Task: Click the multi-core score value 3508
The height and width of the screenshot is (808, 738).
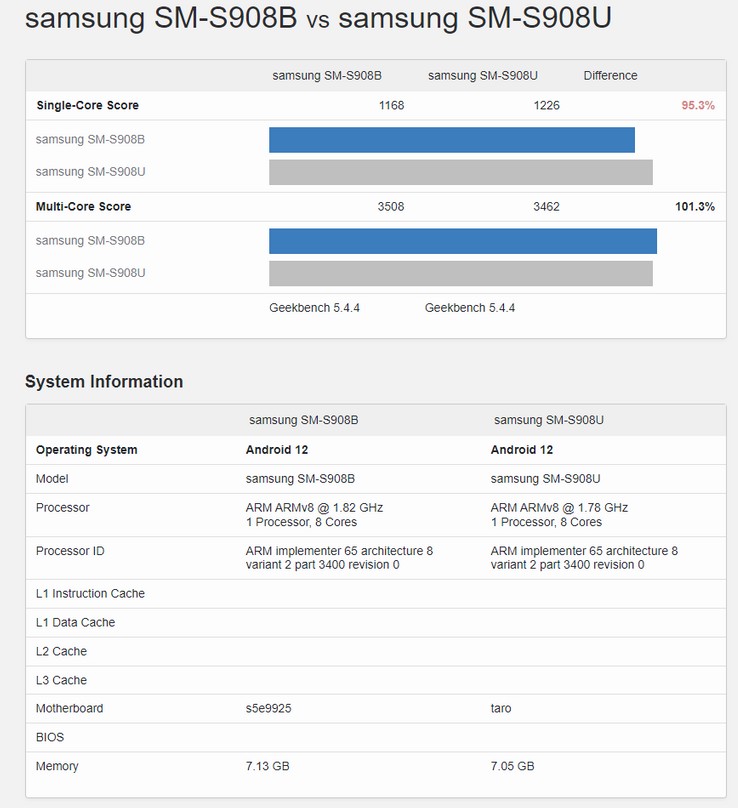Action: click(x=391, y=207)
